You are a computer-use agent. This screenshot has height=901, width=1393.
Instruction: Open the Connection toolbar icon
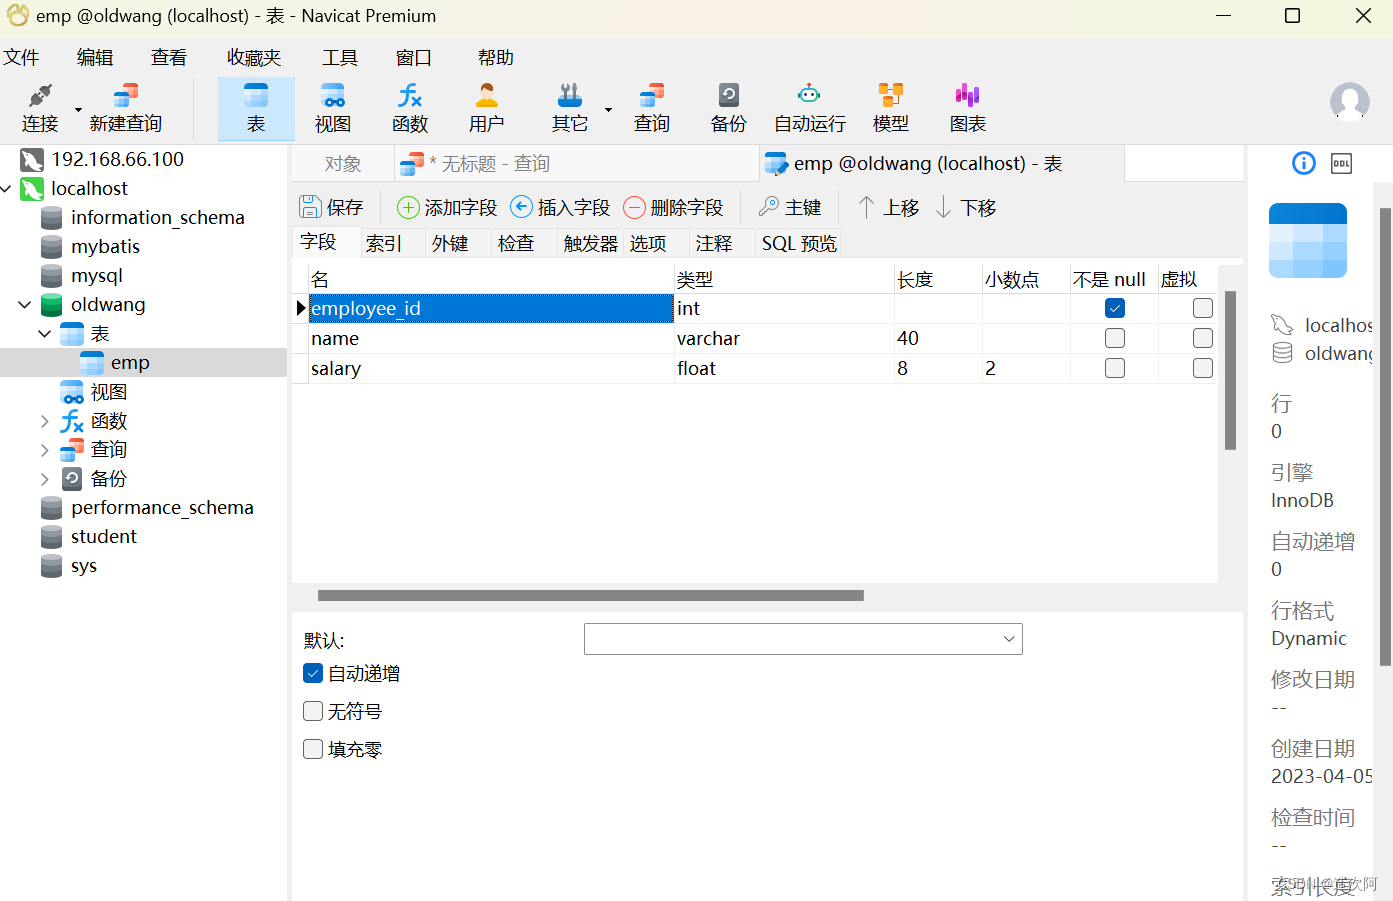tap(40, 108)
